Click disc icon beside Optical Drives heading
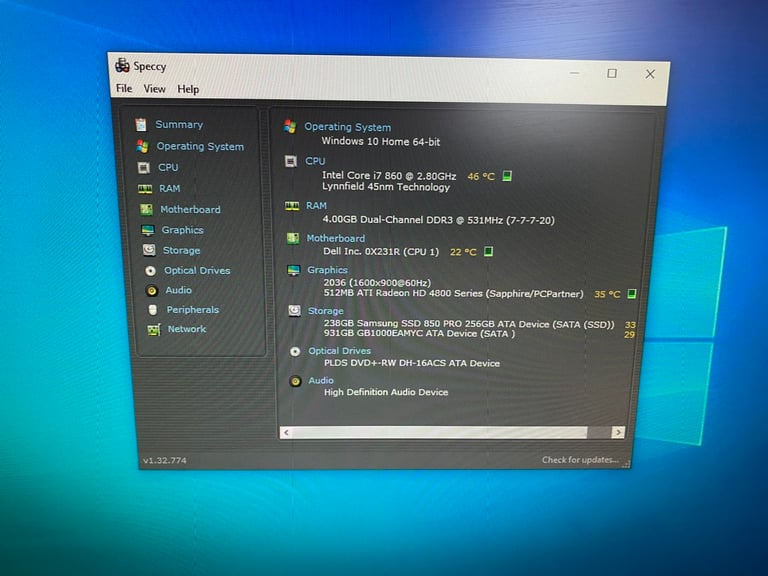 (x=295, y=351)
